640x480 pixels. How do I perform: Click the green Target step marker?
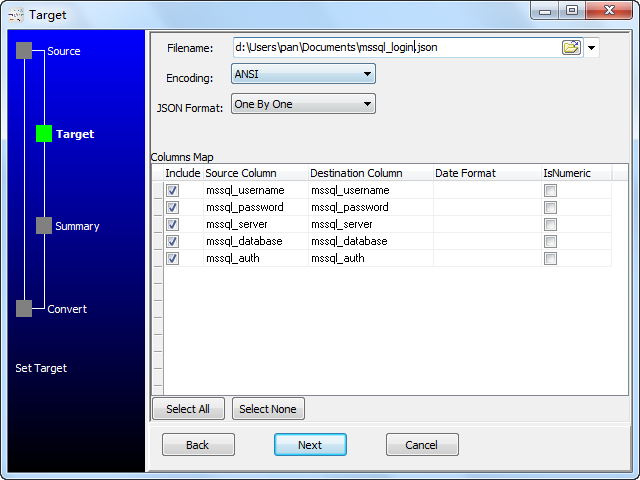(44, 133)
